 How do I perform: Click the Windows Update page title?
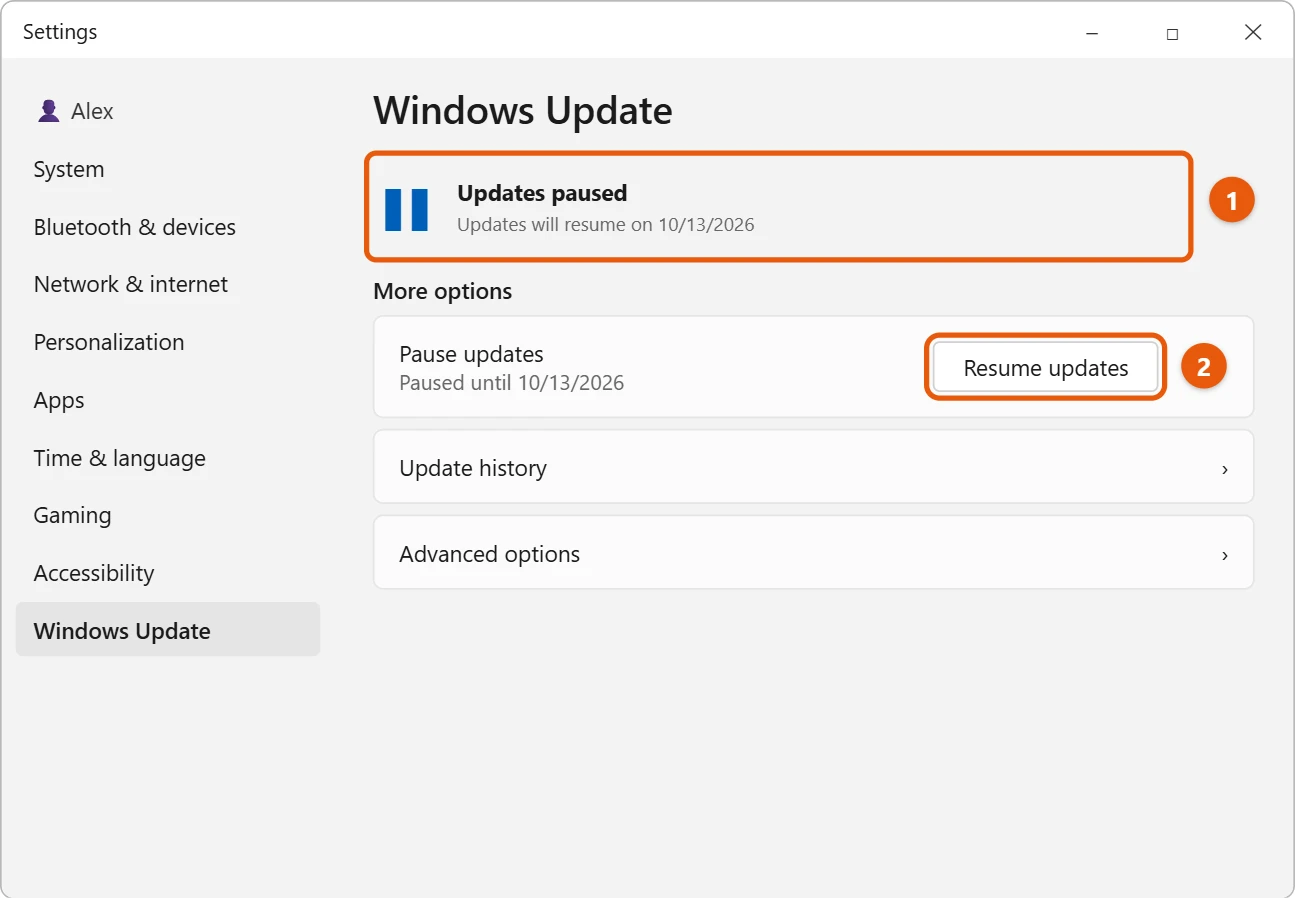point(523,111)
